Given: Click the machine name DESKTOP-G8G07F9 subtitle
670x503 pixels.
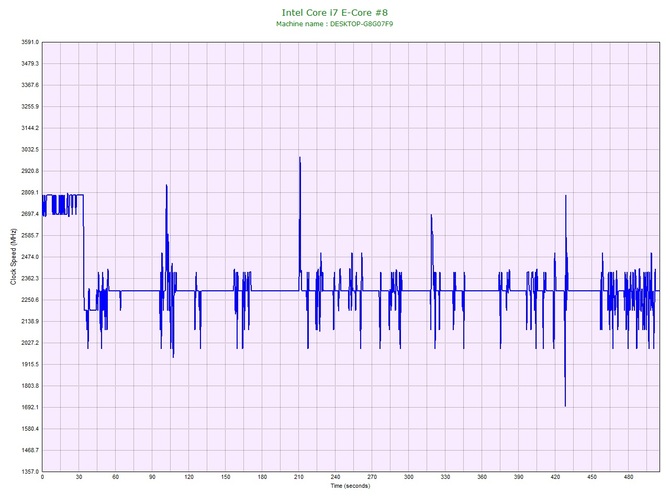Looking at the screenshot, I should pos(335,24).
